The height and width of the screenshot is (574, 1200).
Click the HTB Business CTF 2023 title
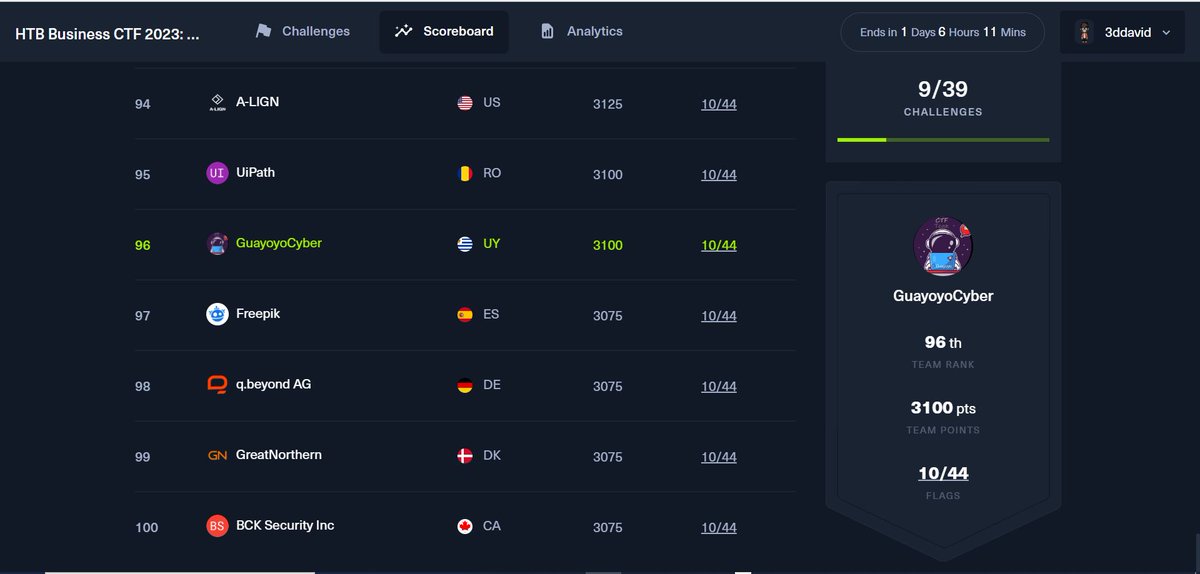point(107,33)
